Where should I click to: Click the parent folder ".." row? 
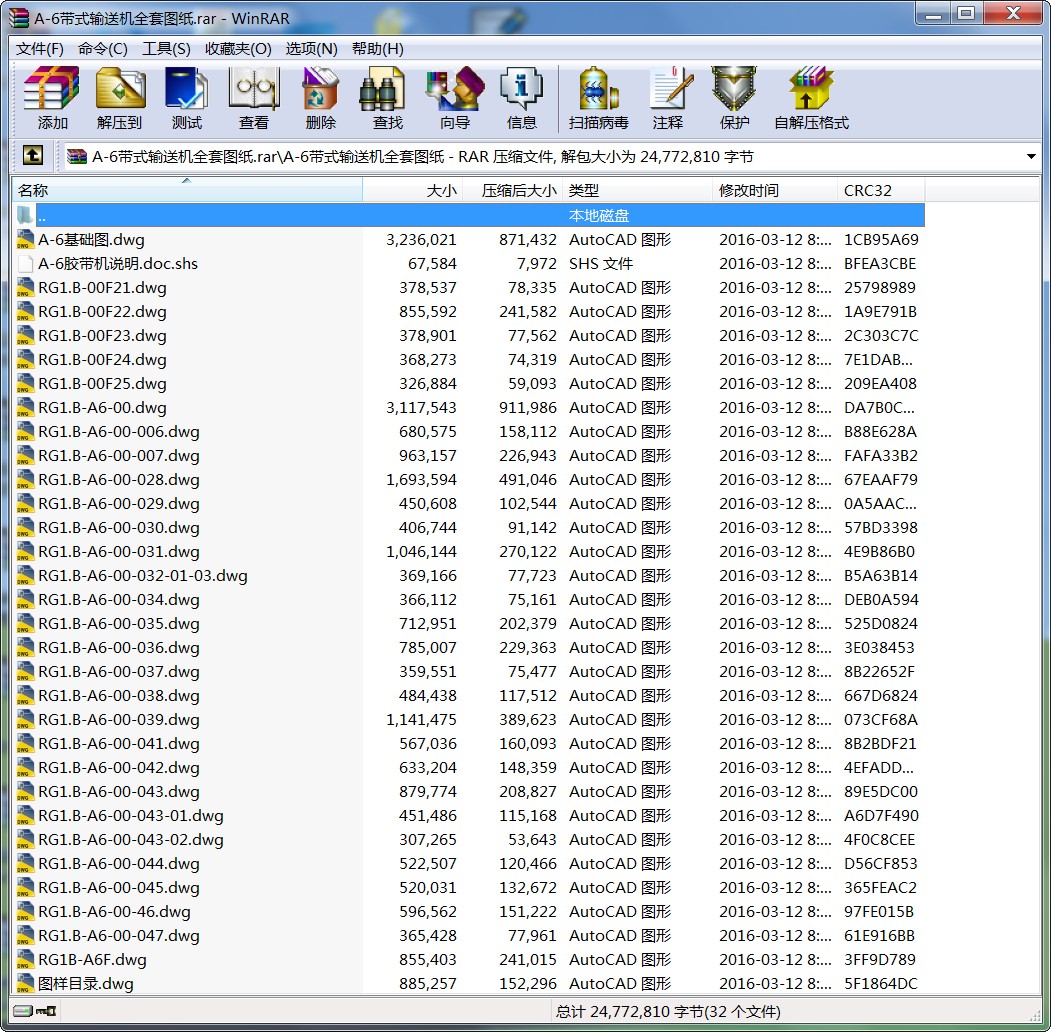coord(42,216)
